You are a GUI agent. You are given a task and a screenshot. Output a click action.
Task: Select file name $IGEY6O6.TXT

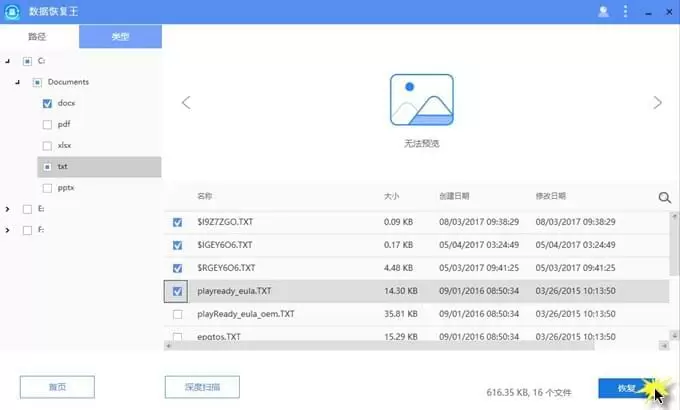point(225,245)
